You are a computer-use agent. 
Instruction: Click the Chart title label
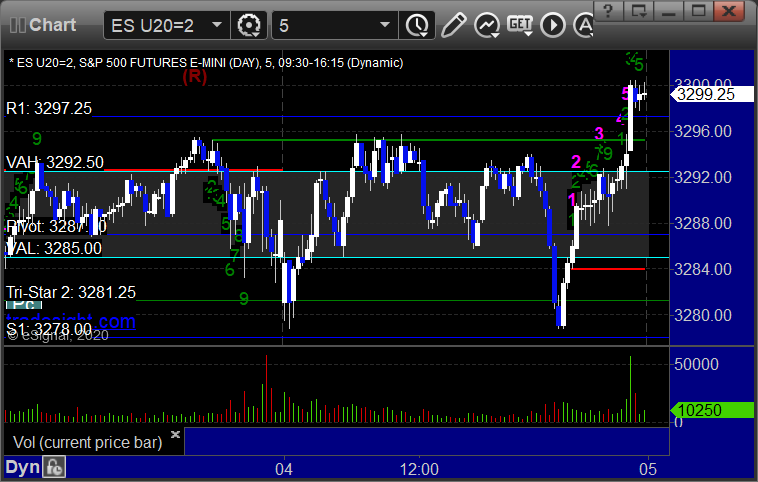click(52, 25)
